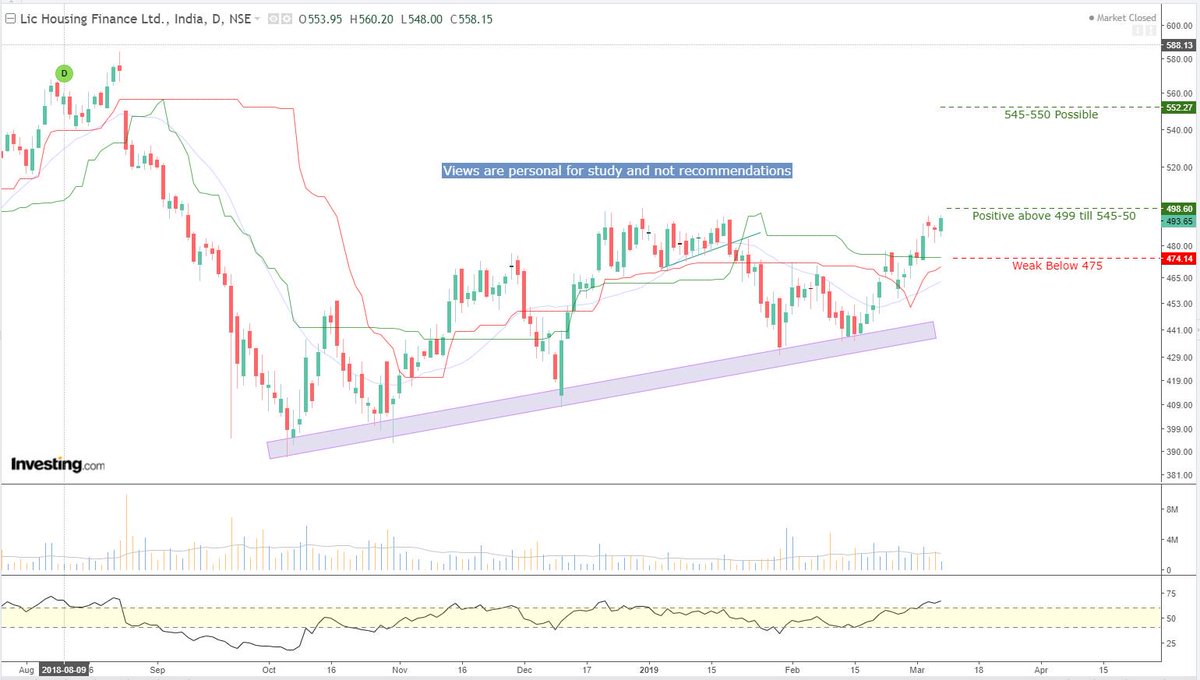Select 'Positive above 499 till 545-50' annotation
The height and width of the screenshot is (680, 1200).
[1053, 215]
